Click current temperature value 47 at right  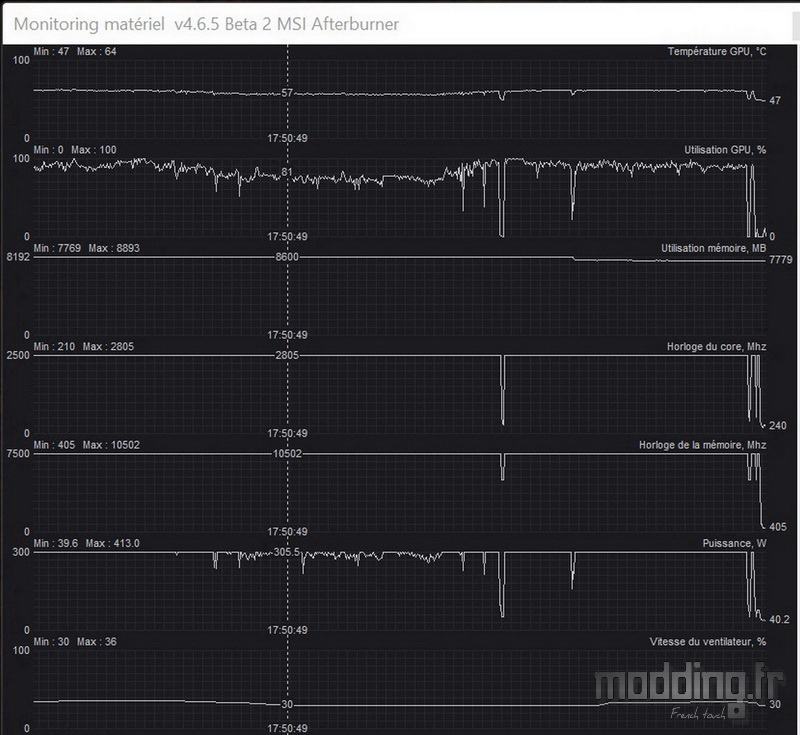tap(774, 100)
